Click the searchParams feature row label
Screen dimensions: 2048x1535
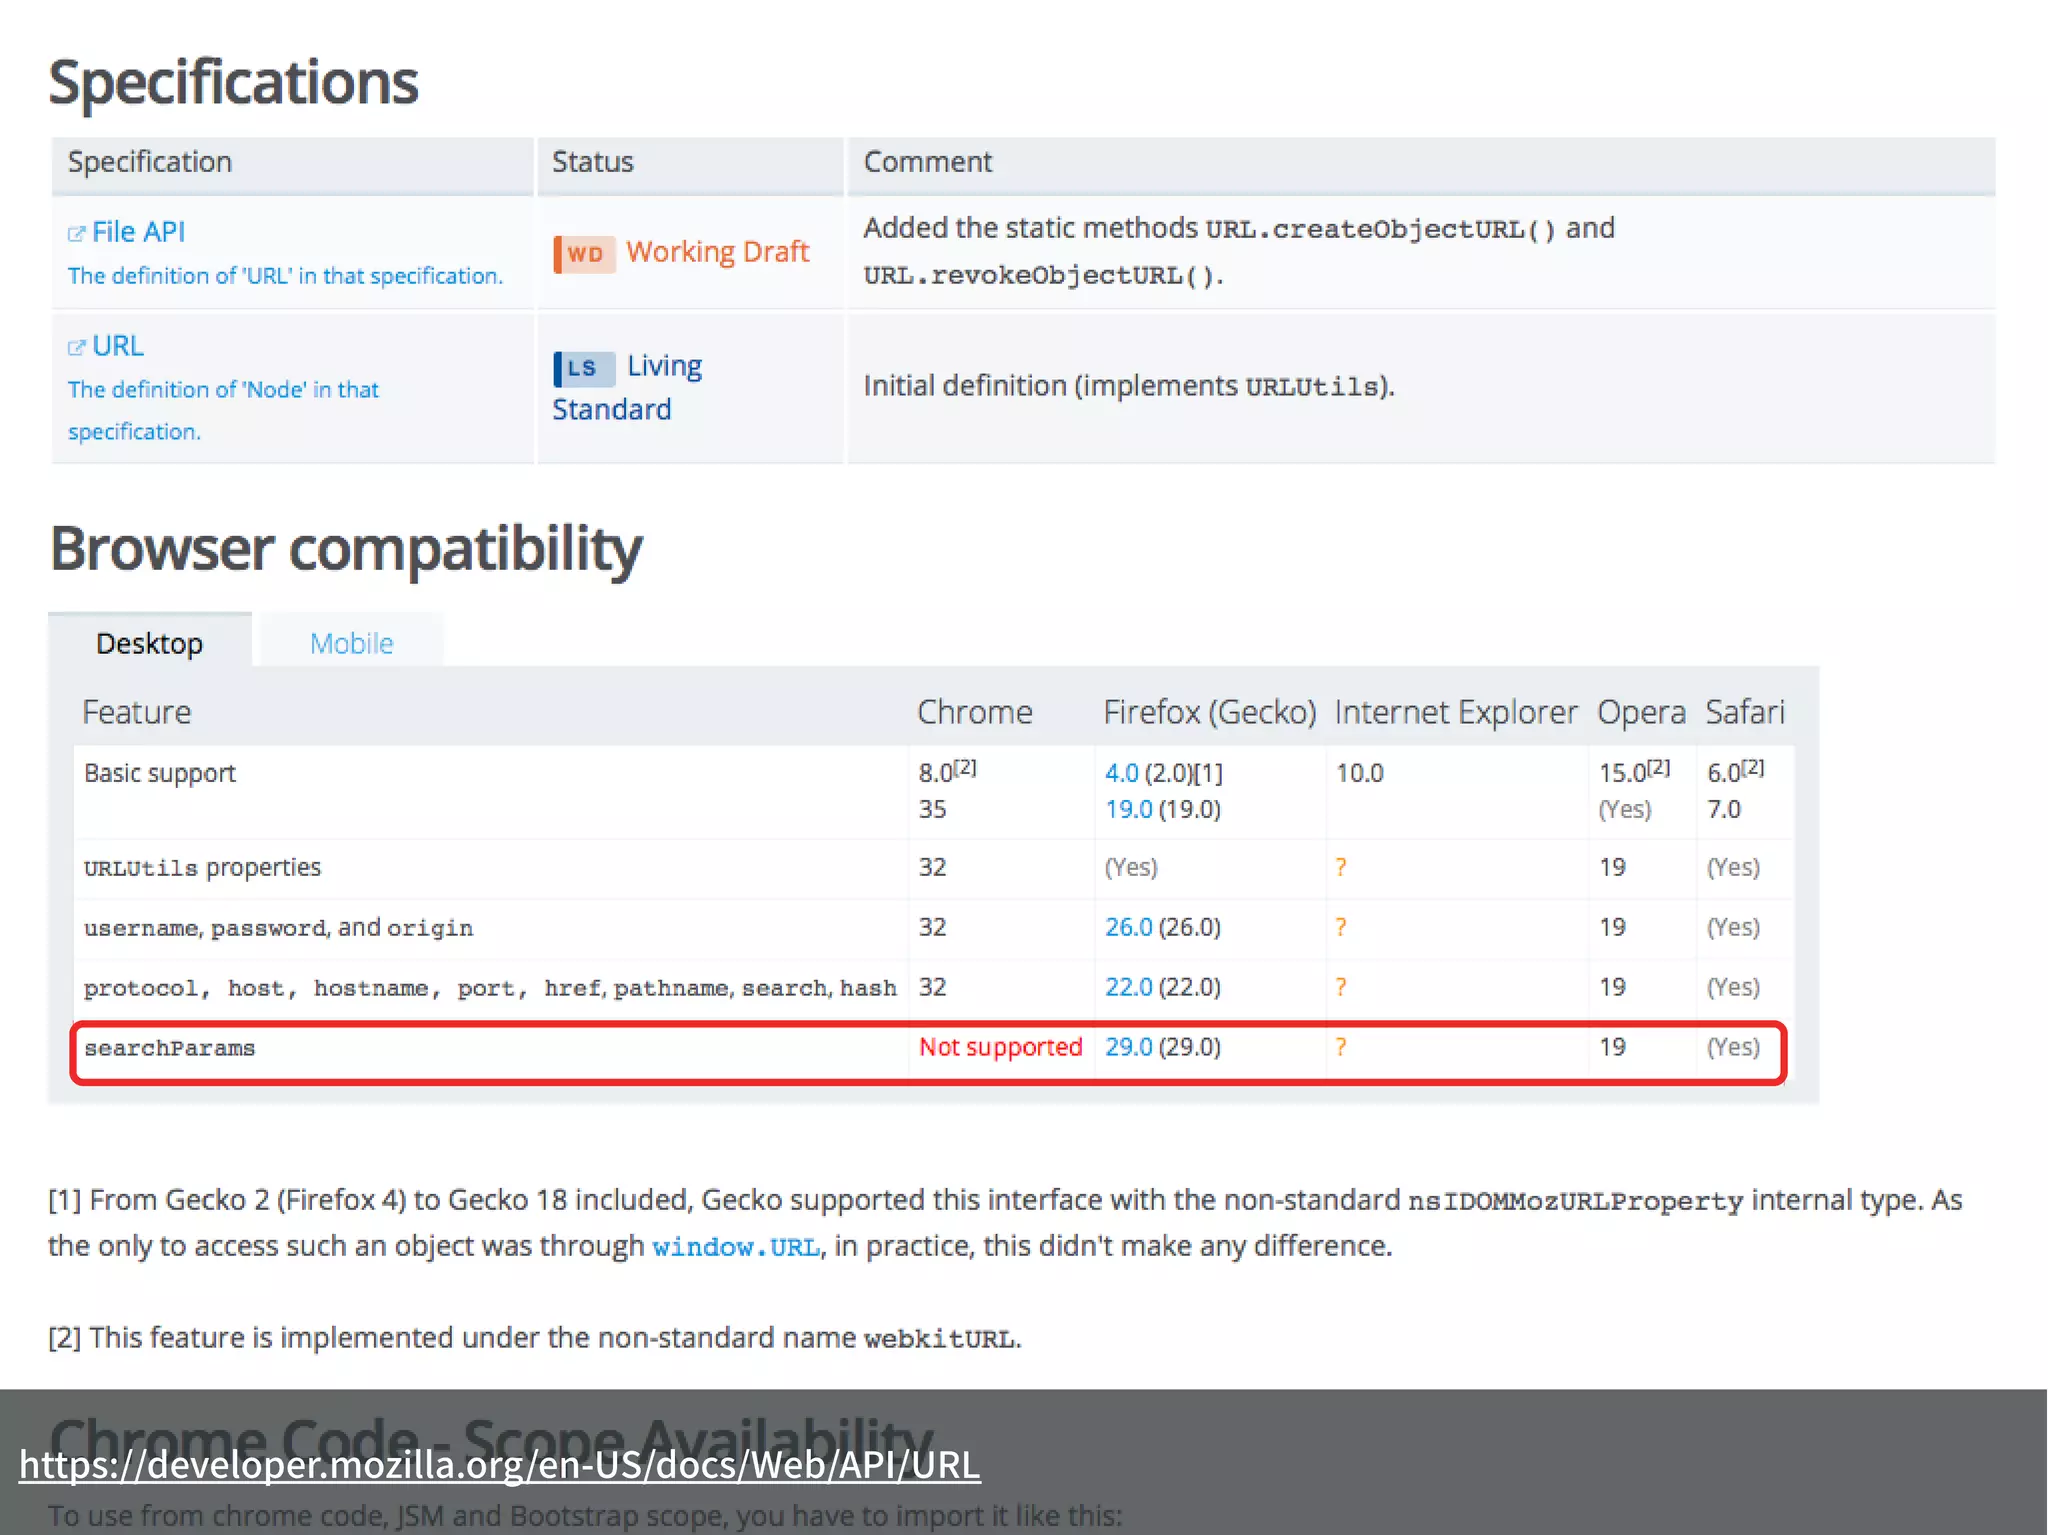click(x=169, y=1048)
